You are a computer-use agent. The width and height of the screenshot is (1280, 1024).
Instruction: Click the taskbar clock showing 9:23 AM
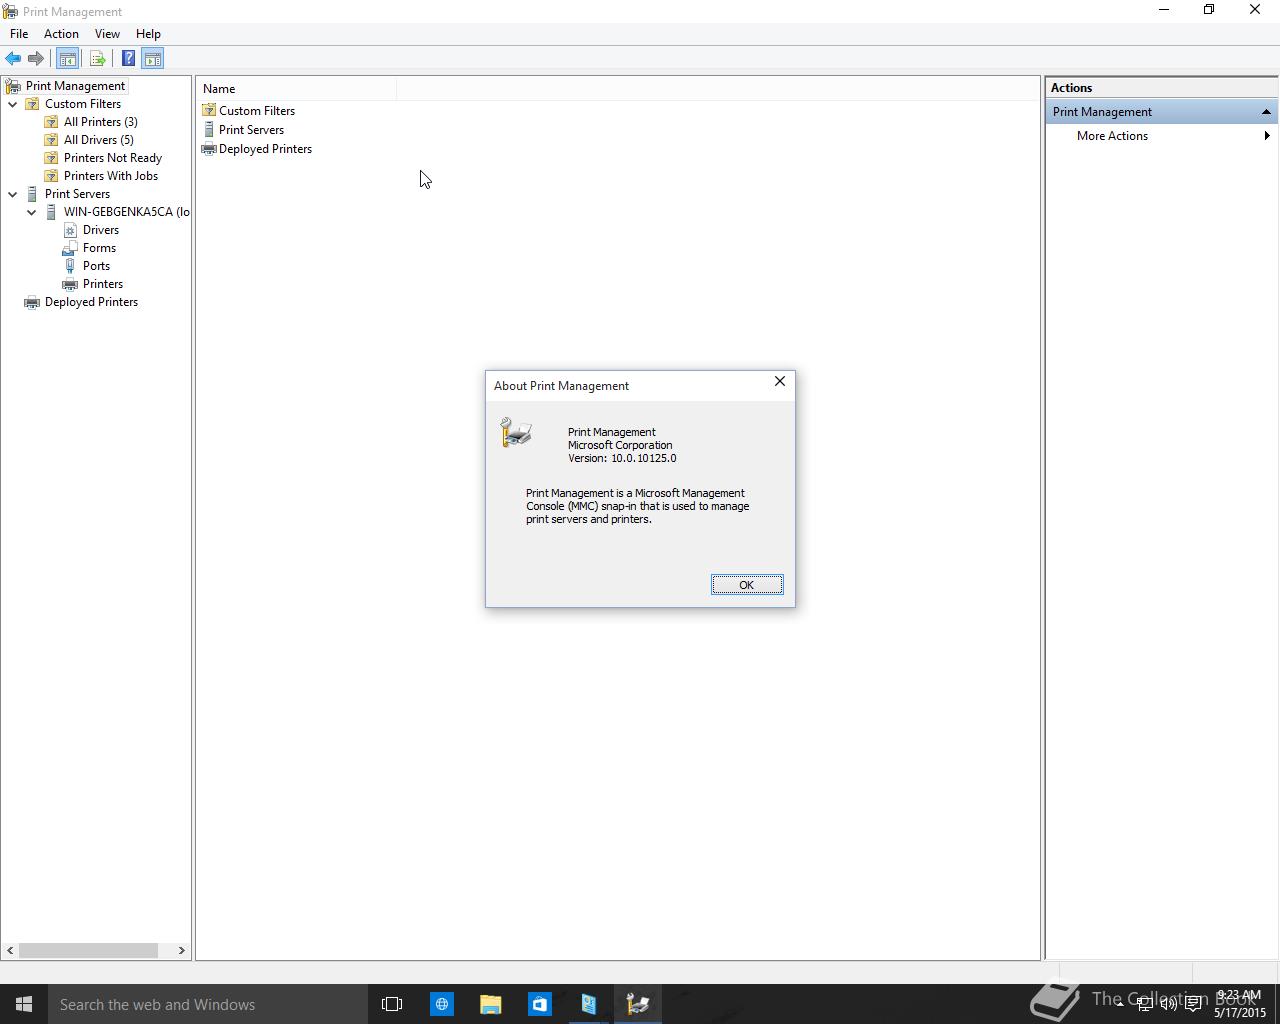click(1240, 1004)
